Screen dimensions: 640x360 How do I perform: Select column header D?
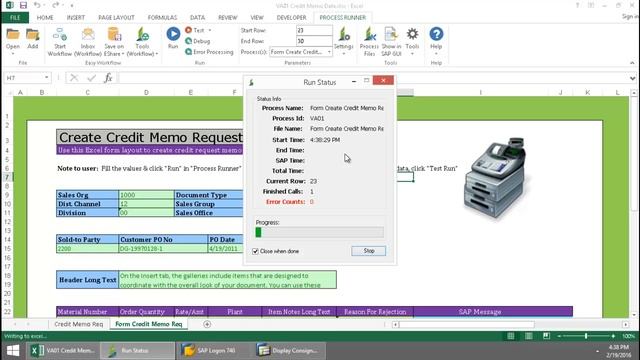click(x=146, y=93)
